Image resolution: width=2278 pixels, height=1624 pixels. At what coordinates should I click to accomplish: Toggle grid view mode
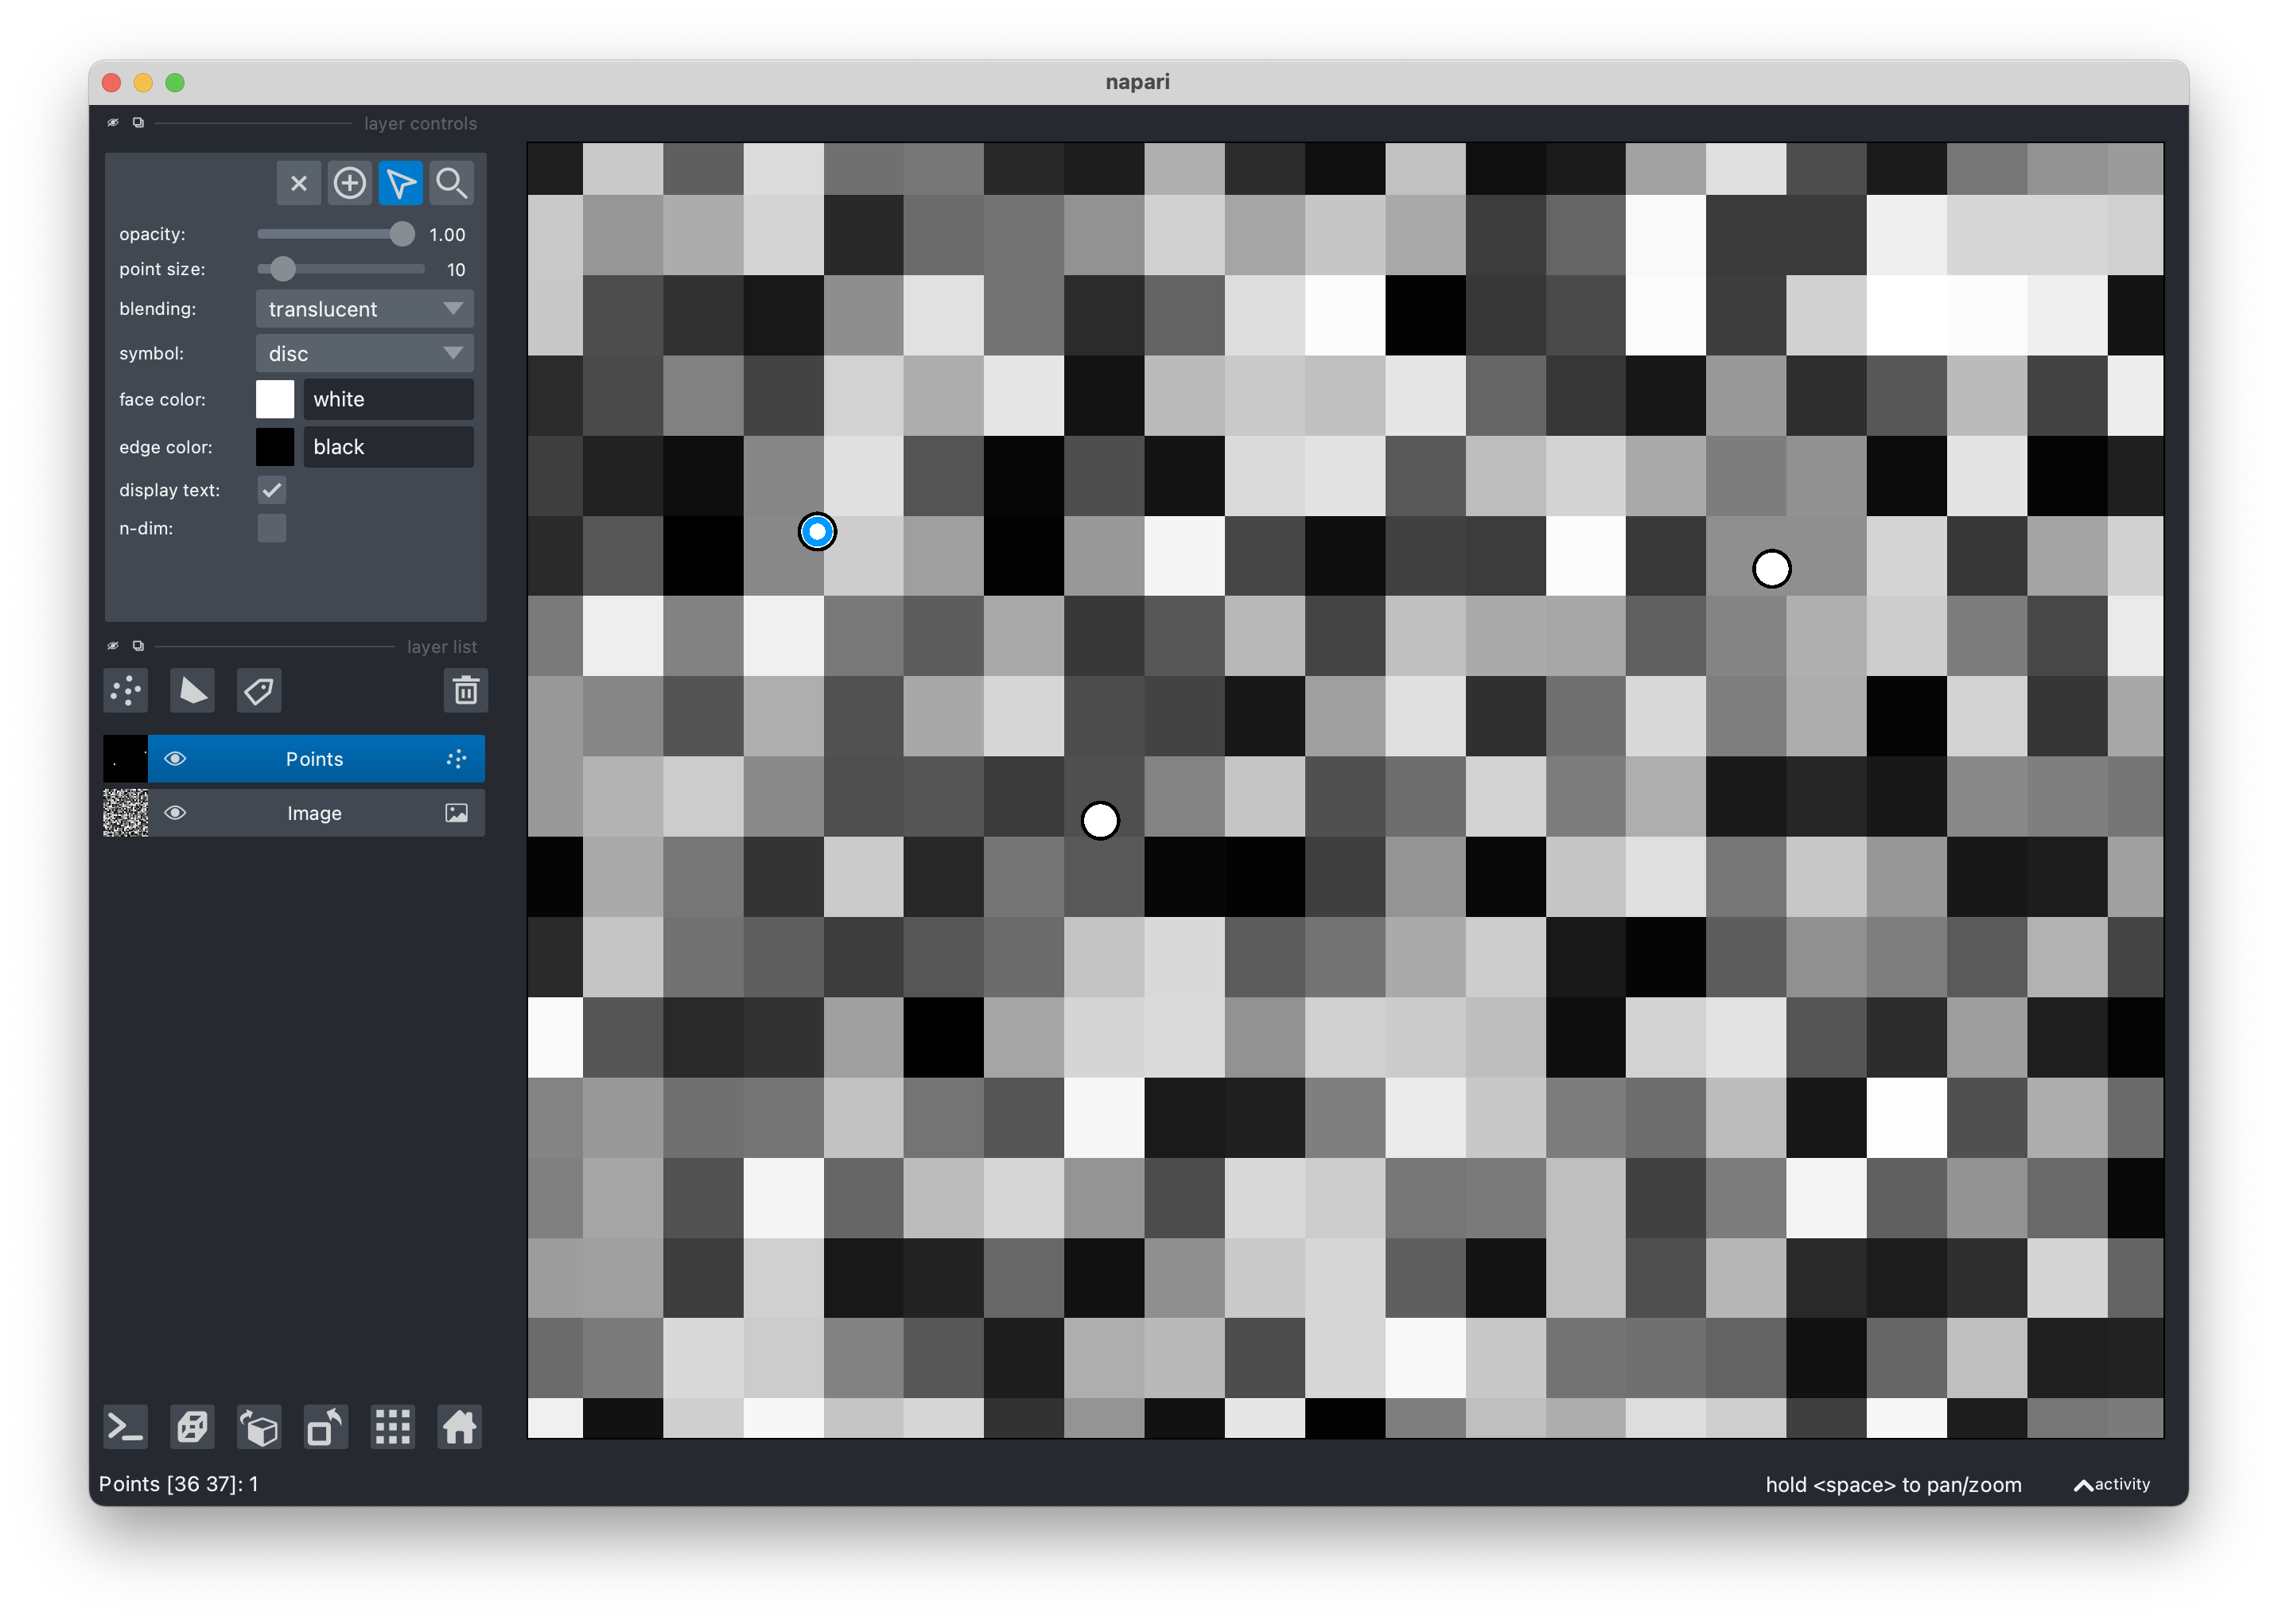tap(392, 1427)
